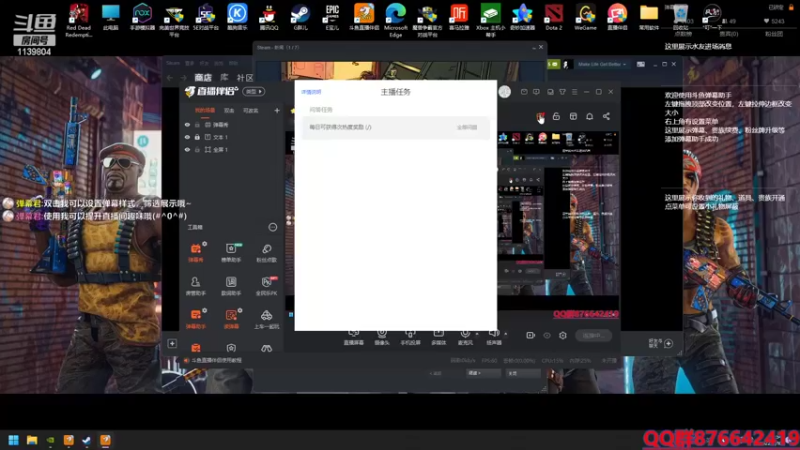Open the orange dice tool beside 弹幕助手
Viewport: 800px width, 450px height.
point(231,318)
